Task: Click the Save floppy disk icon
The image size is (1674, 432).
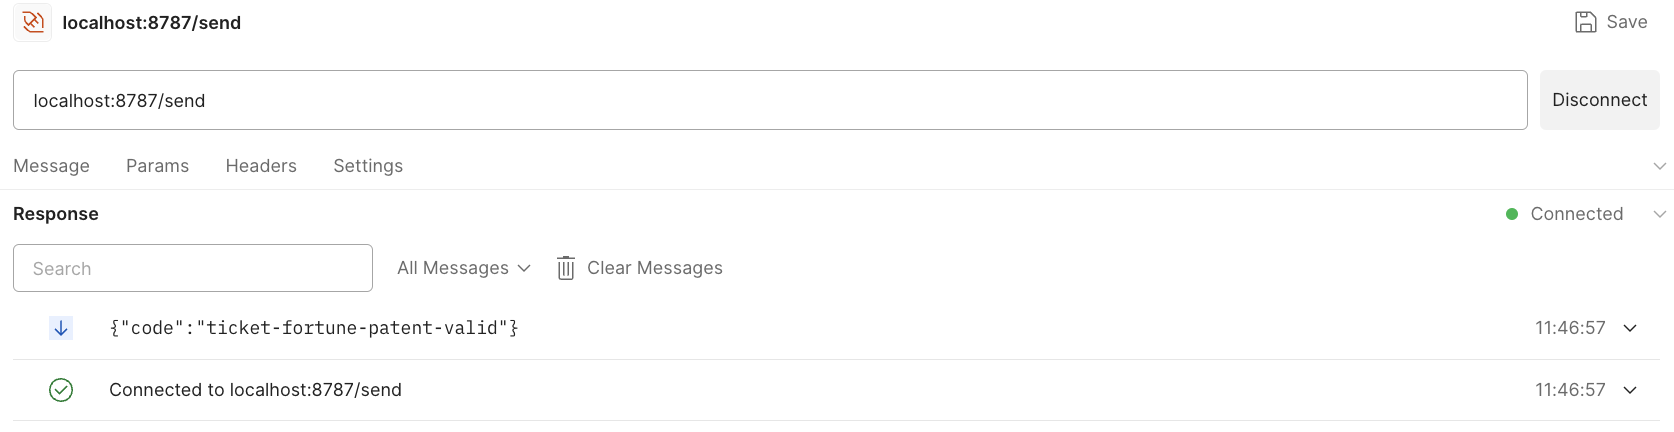Action: click(1585, 22)
